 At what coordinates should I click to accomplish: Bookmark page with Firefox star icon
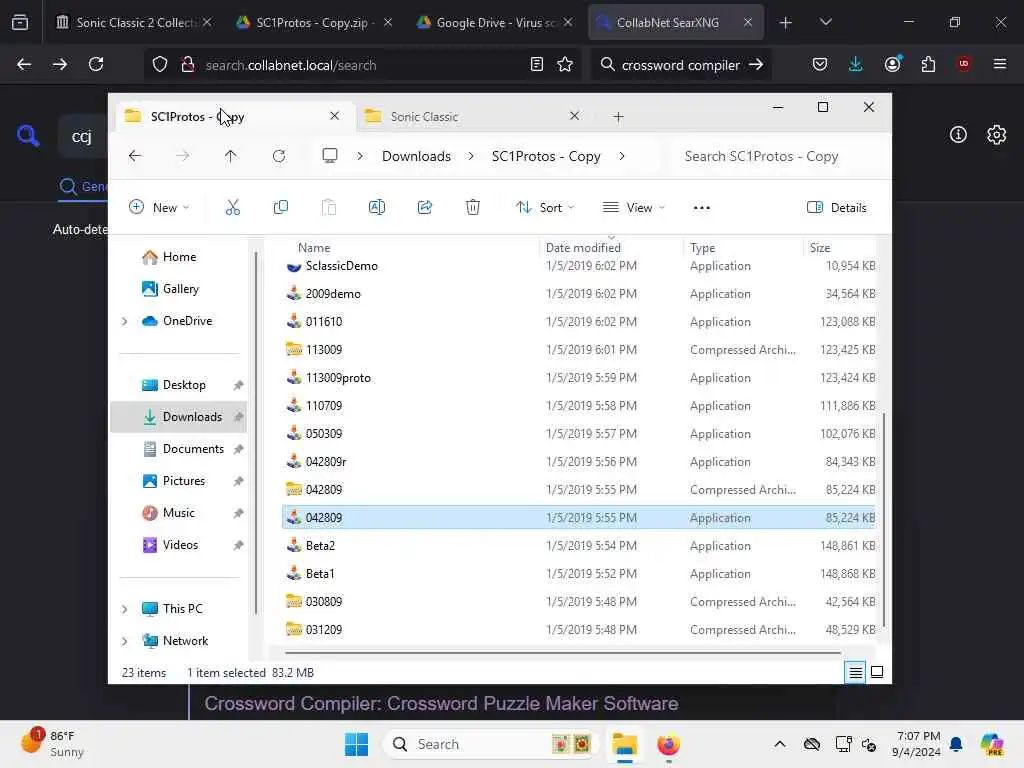pyautogui.click(x=565, y=65)
